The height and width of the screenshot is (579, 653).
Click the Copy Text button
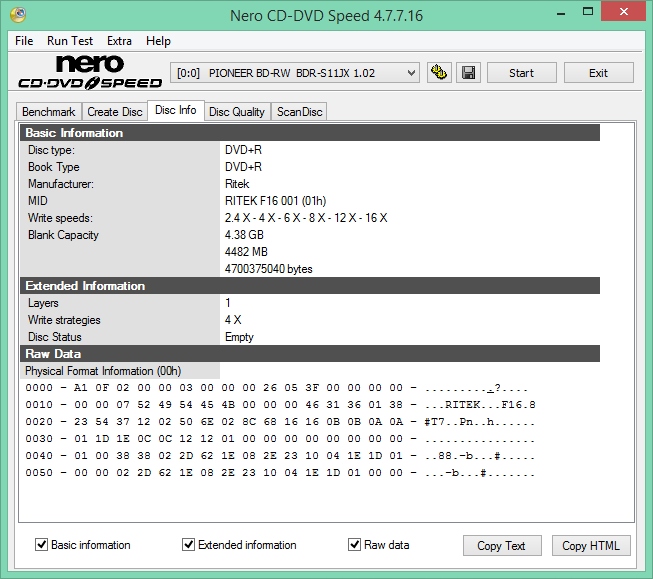(502, 546)
